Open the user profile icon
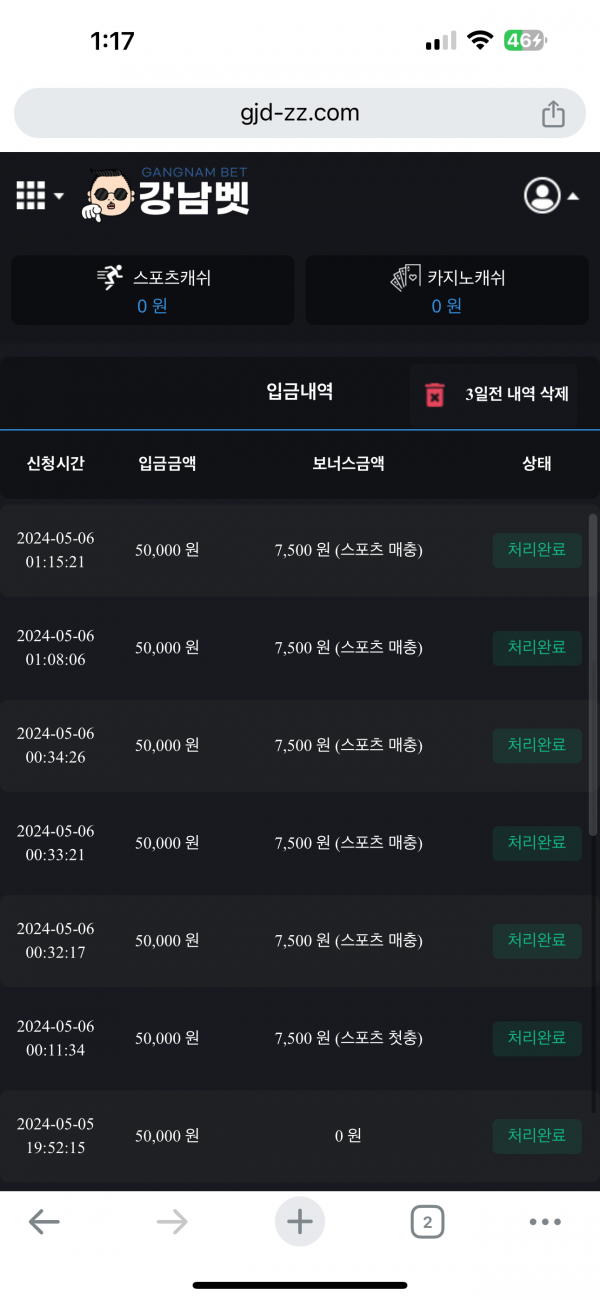600x1300 pixels. pyautogui.click(x=542, y=195)
